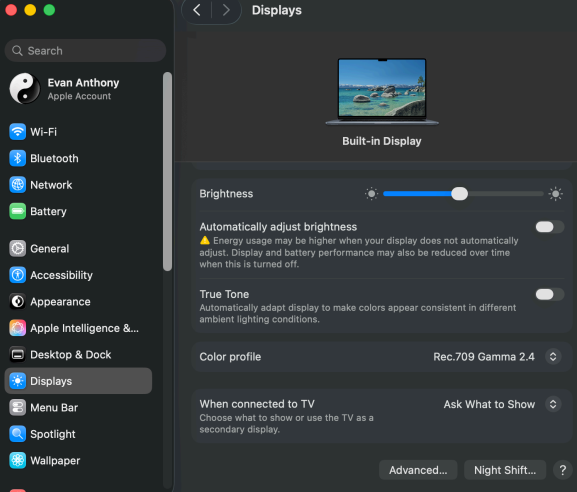Image resolution: width=577 pixels, height=492 pixels.
Task: Toggle Automatically adjust brightness switch
Action: 549,227
